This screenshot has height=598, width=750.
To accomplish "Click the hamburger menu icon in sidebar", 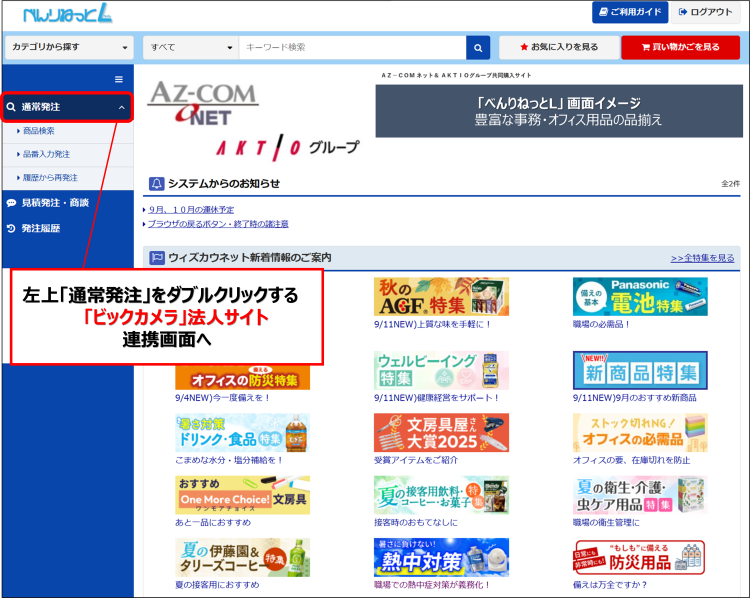I will pyautogui.click(x=119, y=79).
